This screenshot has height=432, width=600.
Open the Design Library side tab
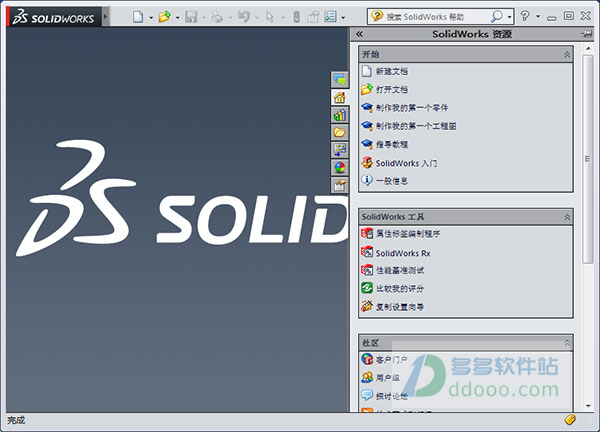point(339,115)
